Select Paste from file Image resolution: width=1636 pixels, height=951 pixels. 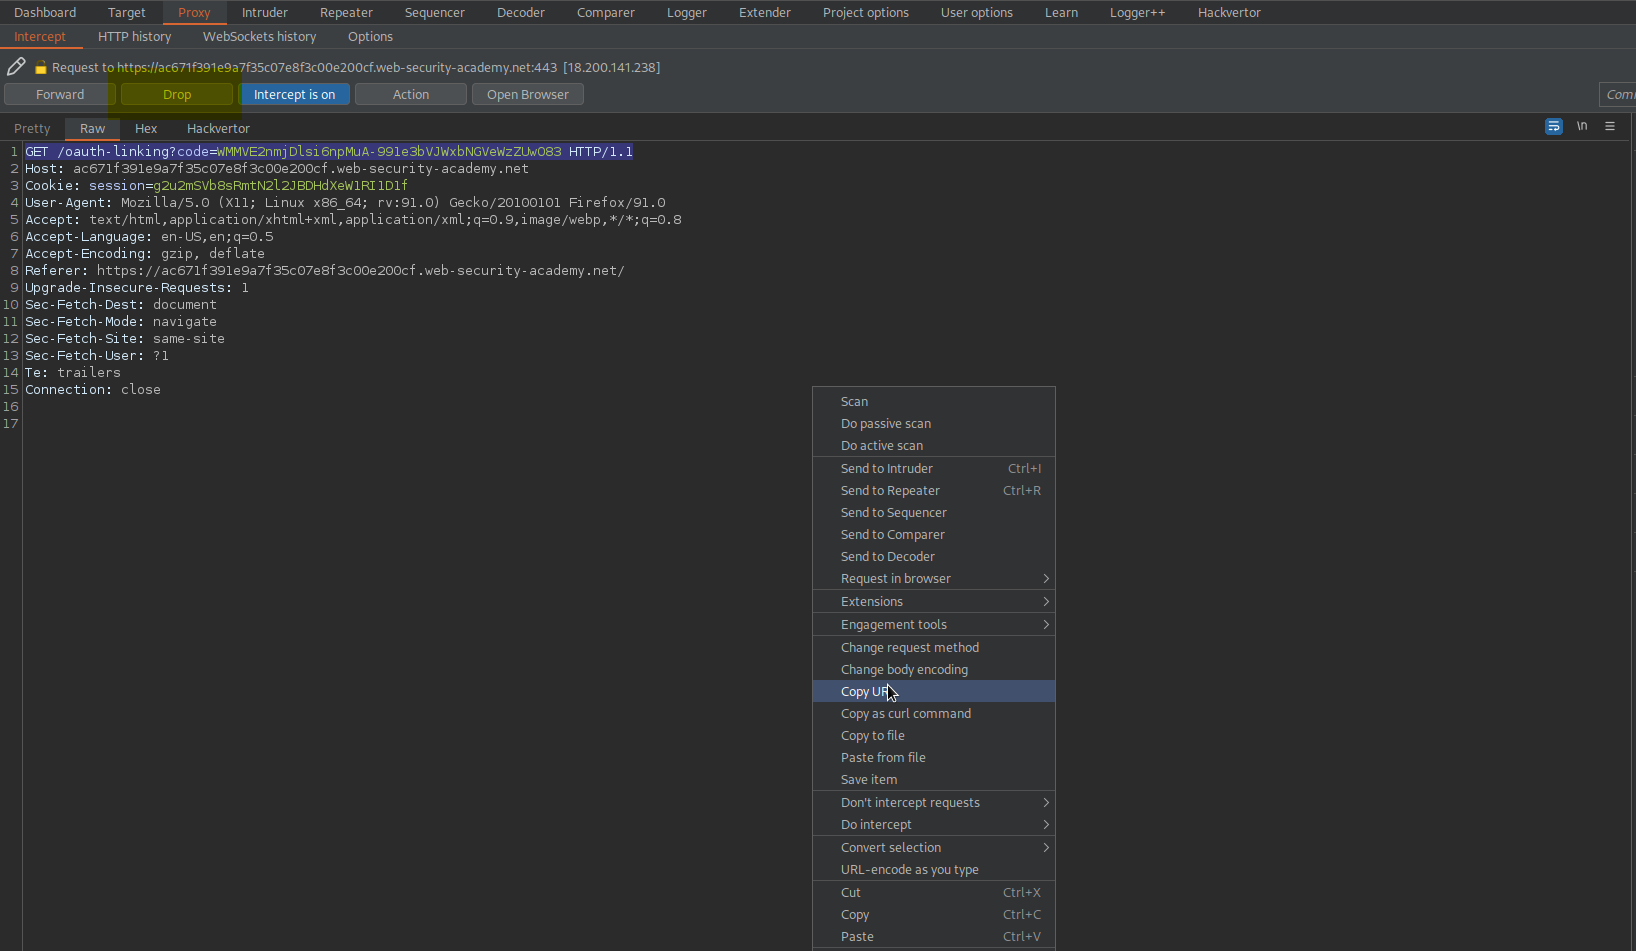point(934,757)
